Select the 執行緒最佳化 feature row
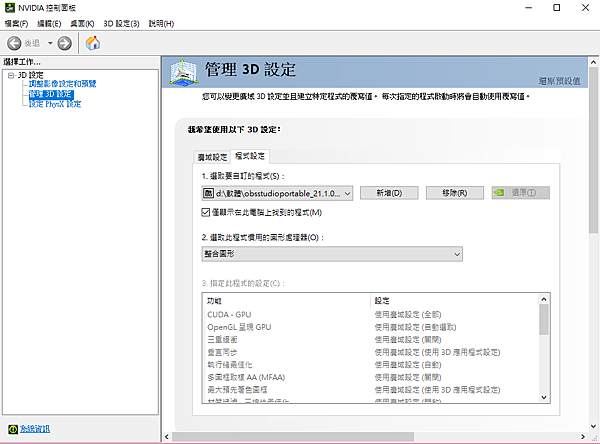Viewport: 600px width, 444px height. pos(370,365)
